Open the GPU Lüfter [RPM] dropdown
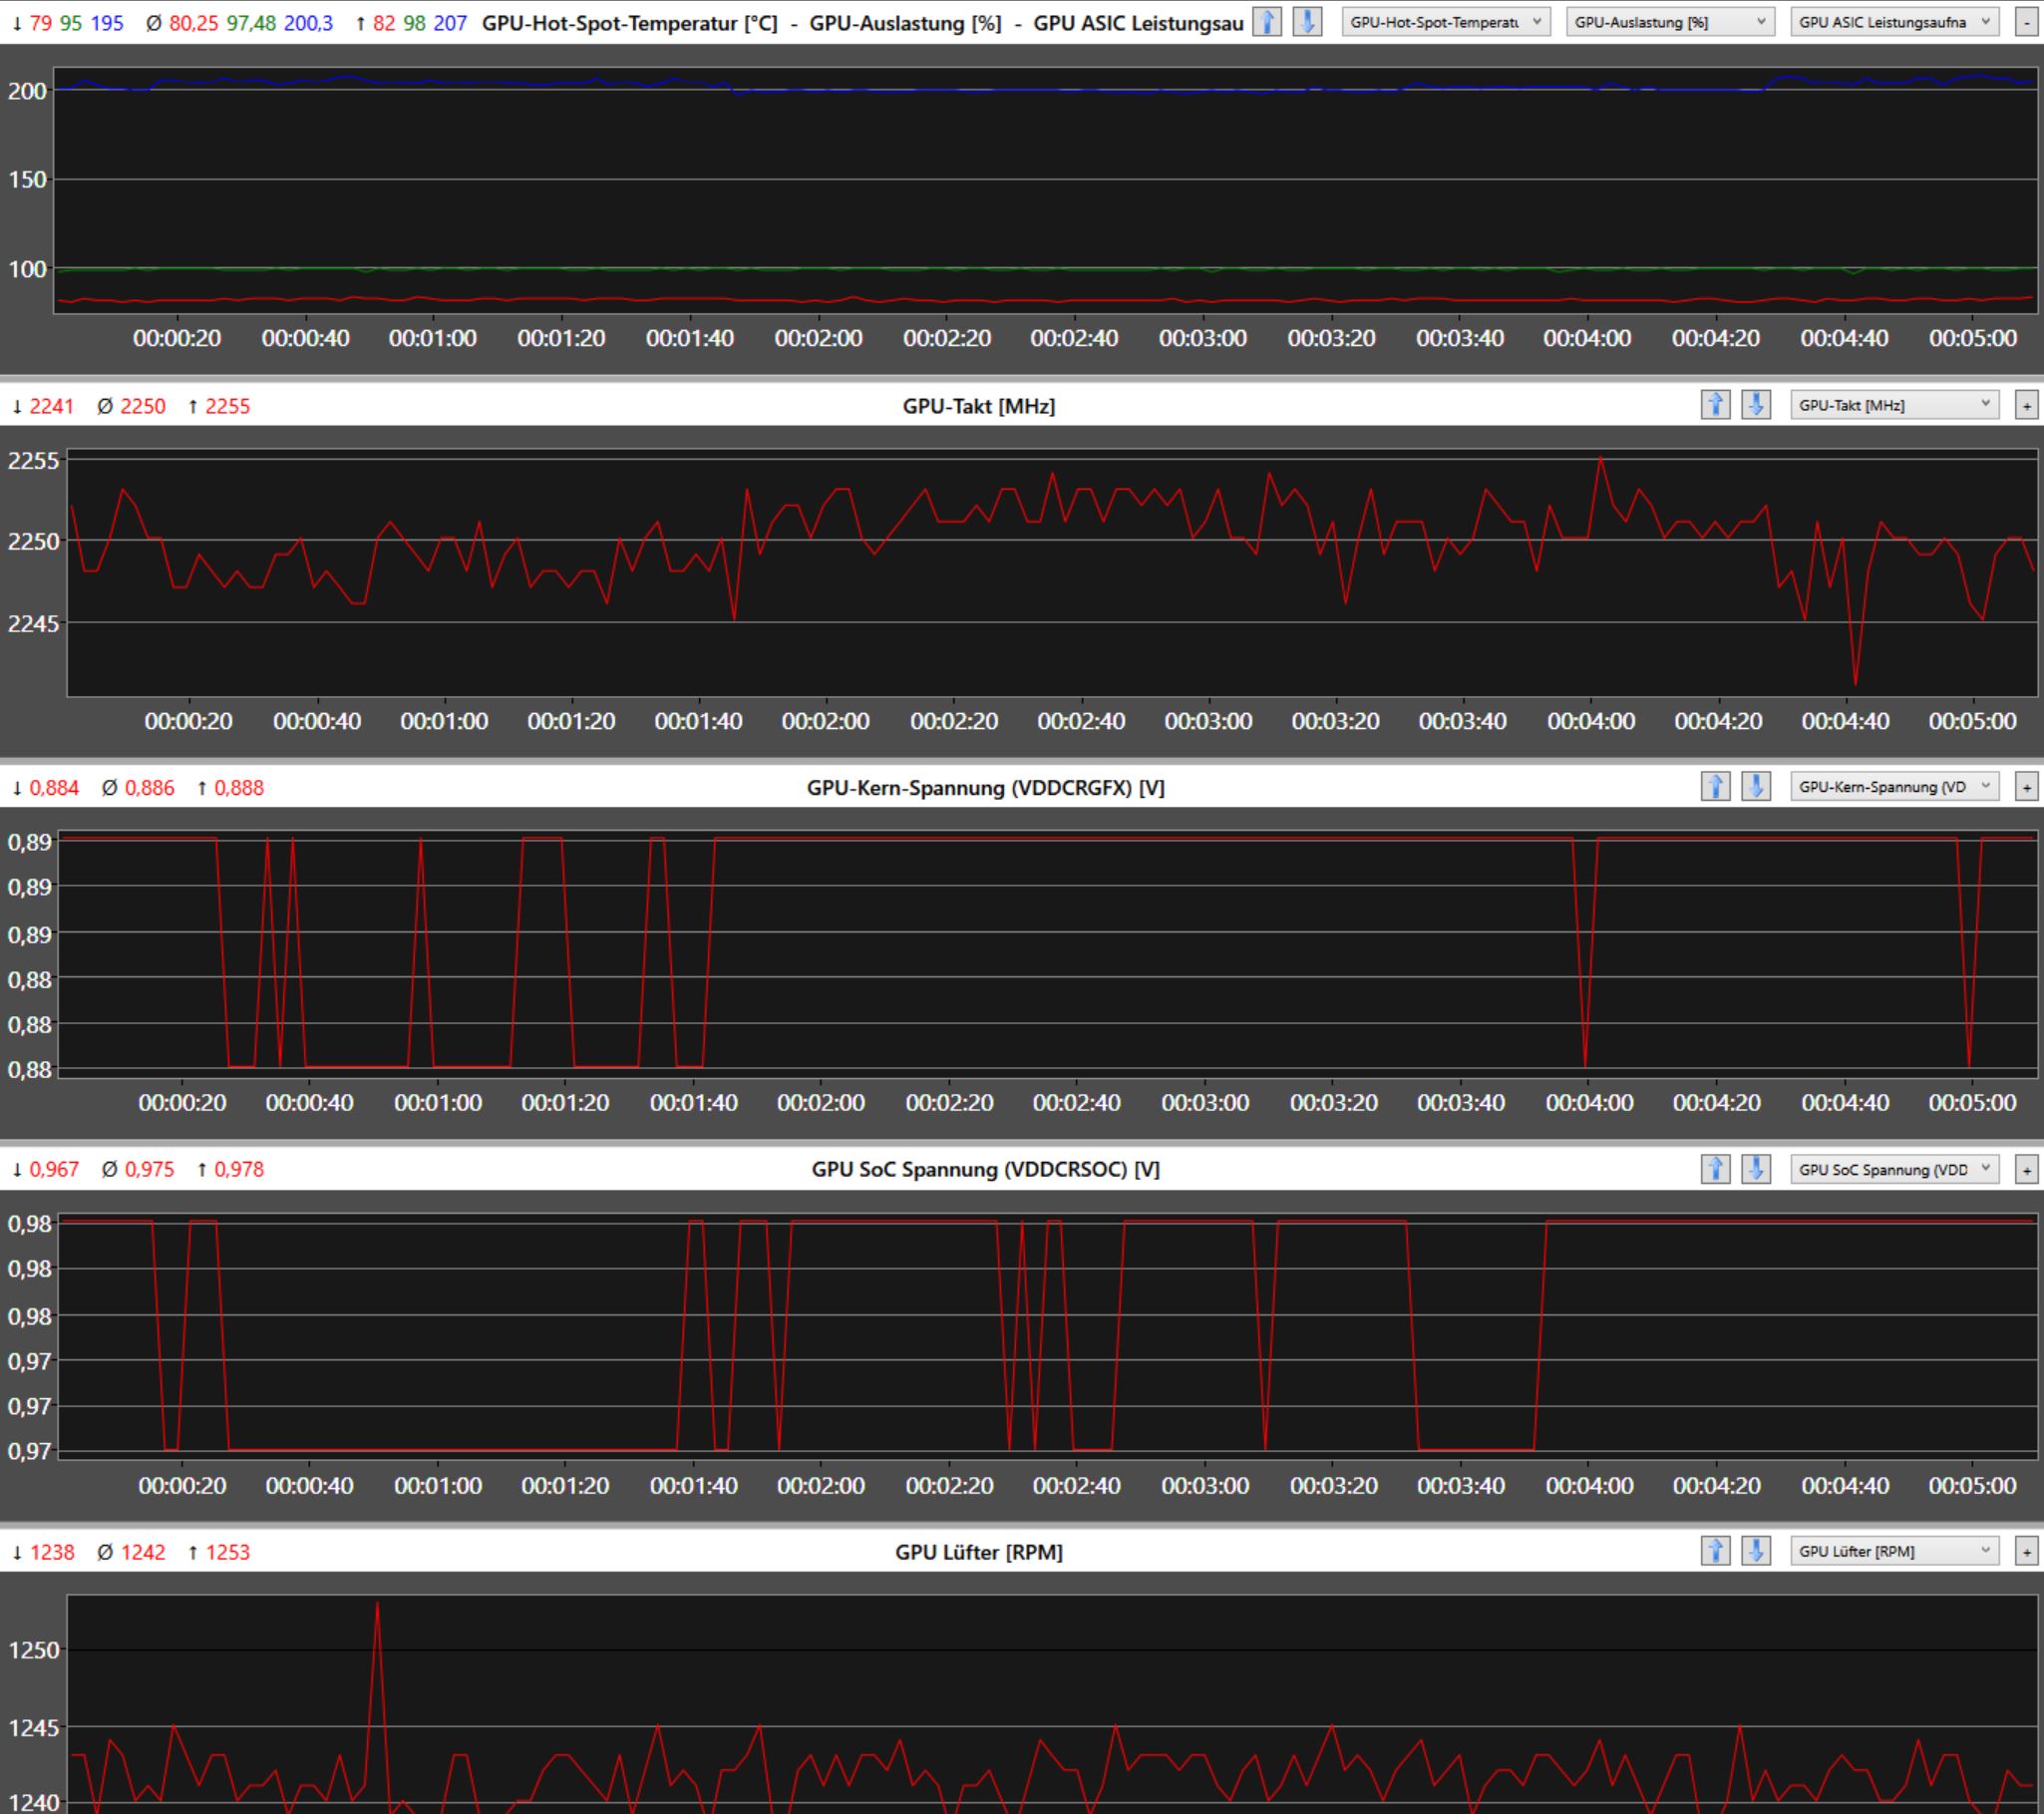This screenshot has height=1814, width=2044. pyautogui.click(x=1894, y=1551)
